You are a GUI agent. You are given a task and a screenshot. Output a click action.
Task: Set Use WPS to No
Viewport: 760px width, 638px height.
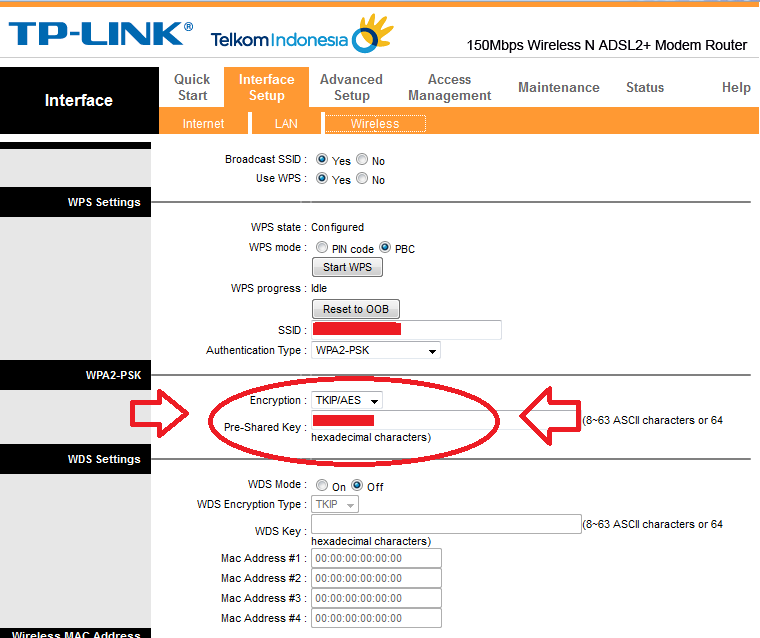[x=362, y=178]
